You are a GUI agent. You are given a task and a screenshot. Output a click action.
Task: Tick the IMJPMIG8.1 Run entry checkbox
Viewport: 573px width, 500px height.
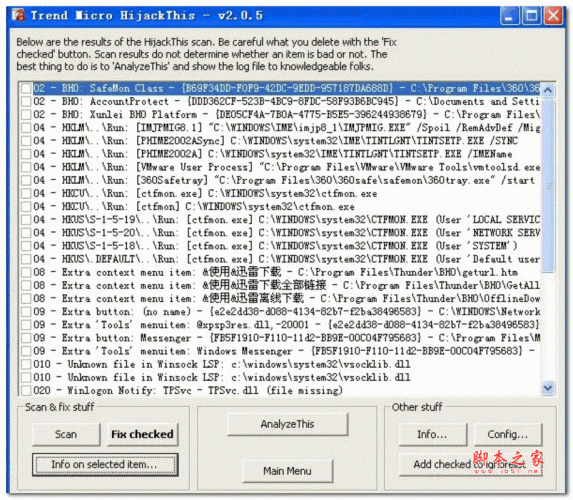click(26, 128)
